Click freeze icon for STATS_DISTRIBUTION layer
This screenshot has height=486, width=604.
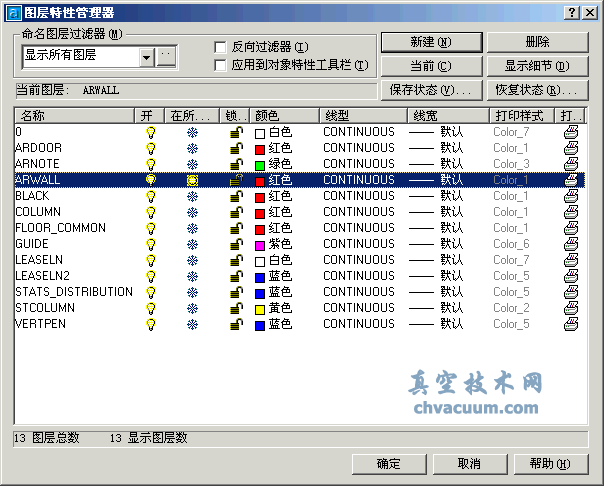[192, 292]
